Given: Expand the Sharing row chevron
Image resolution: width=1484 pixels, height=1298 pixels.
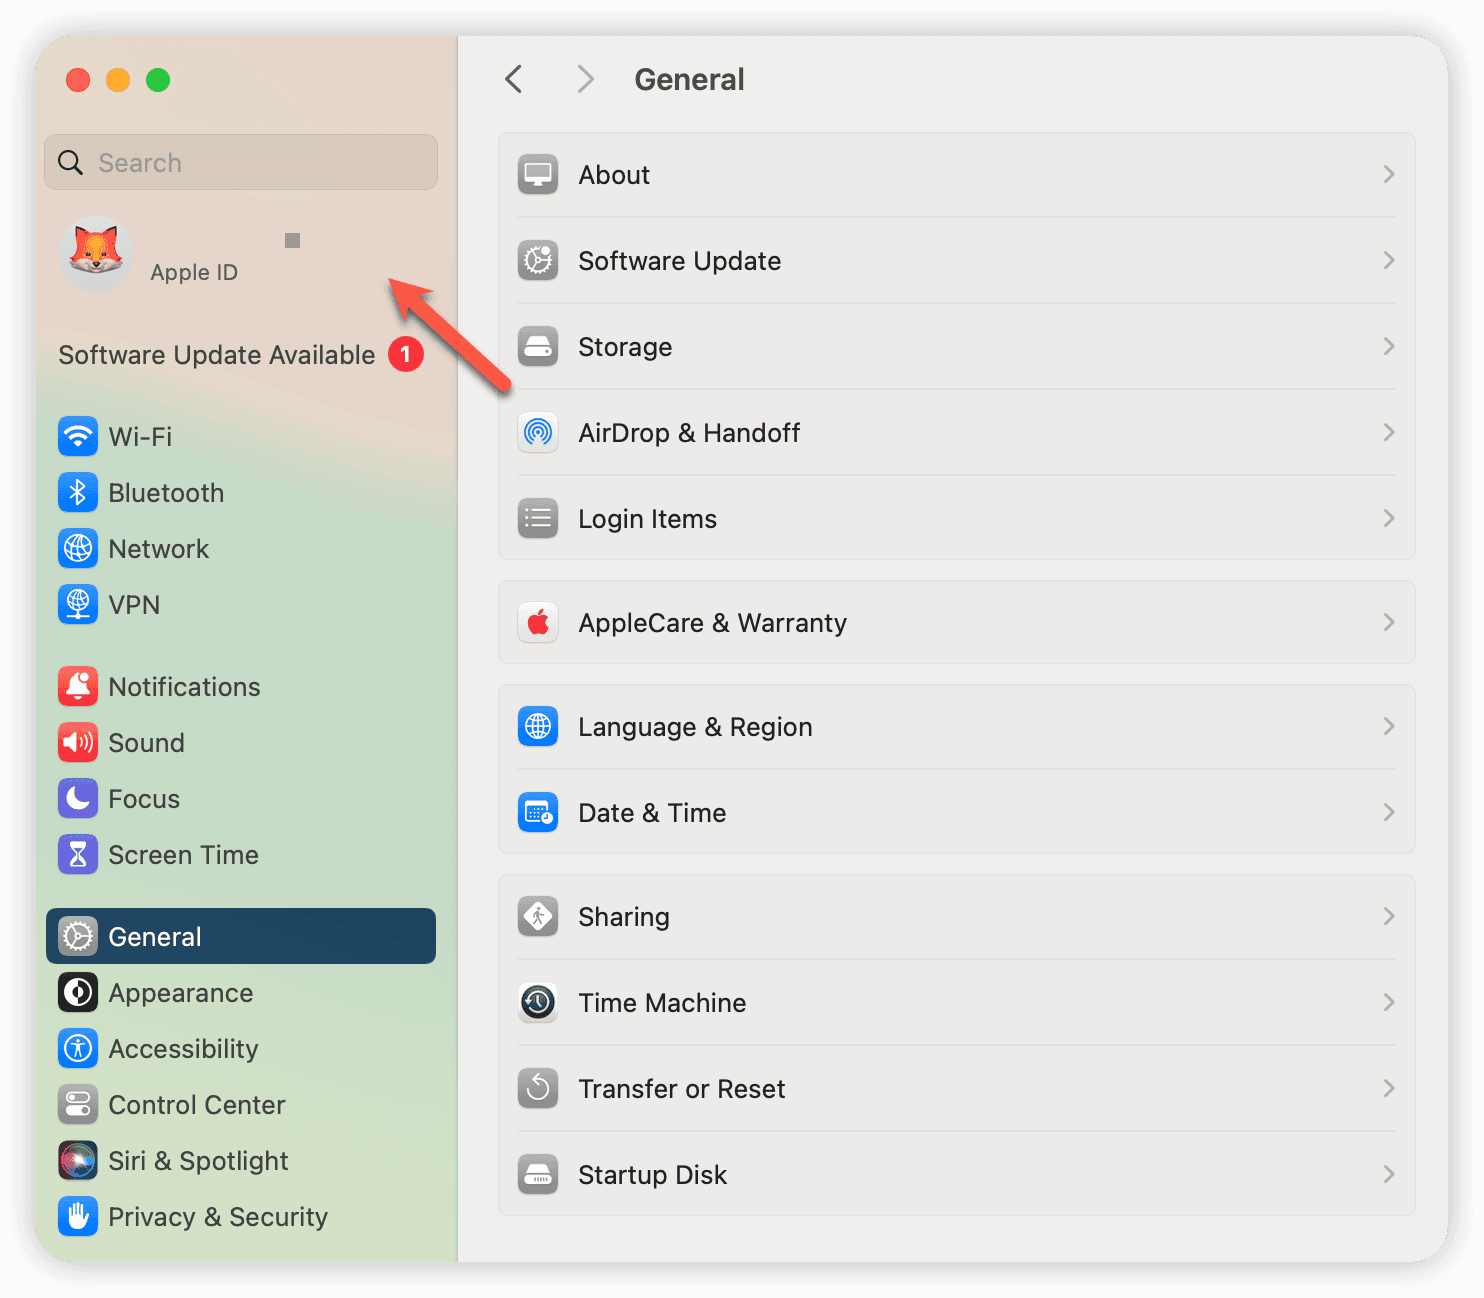Looking at the screenshot, I should click(1389, 916).
